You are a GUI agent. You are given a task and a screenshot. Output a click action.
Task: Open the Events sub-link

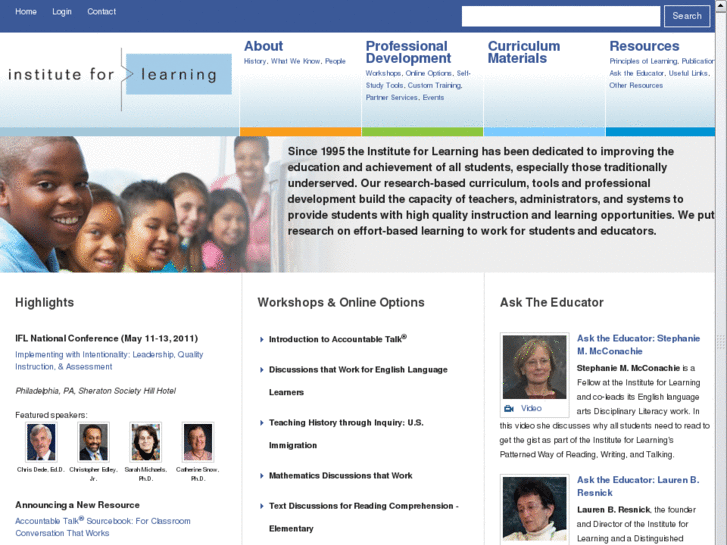[x=433, y=97]
